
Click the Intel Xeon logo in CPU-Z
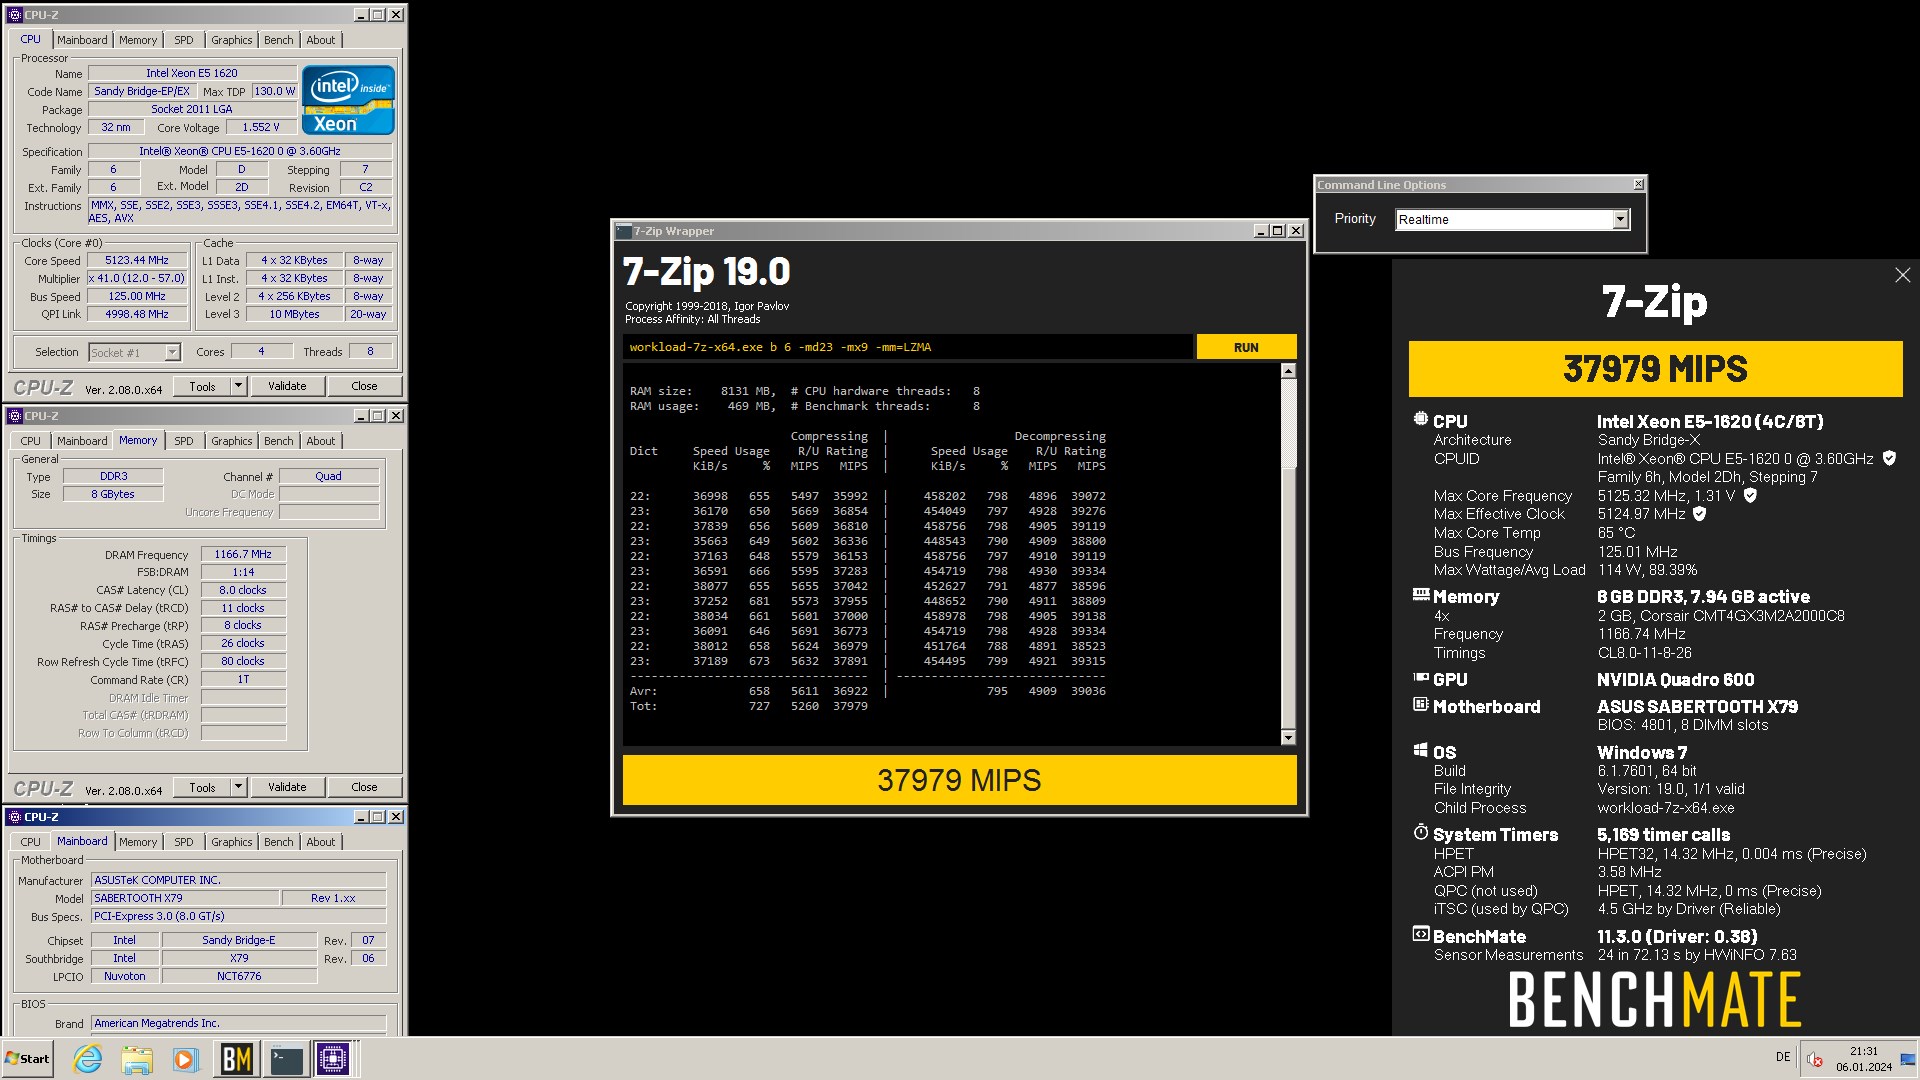pyautogui.click(x=348, y=100)
